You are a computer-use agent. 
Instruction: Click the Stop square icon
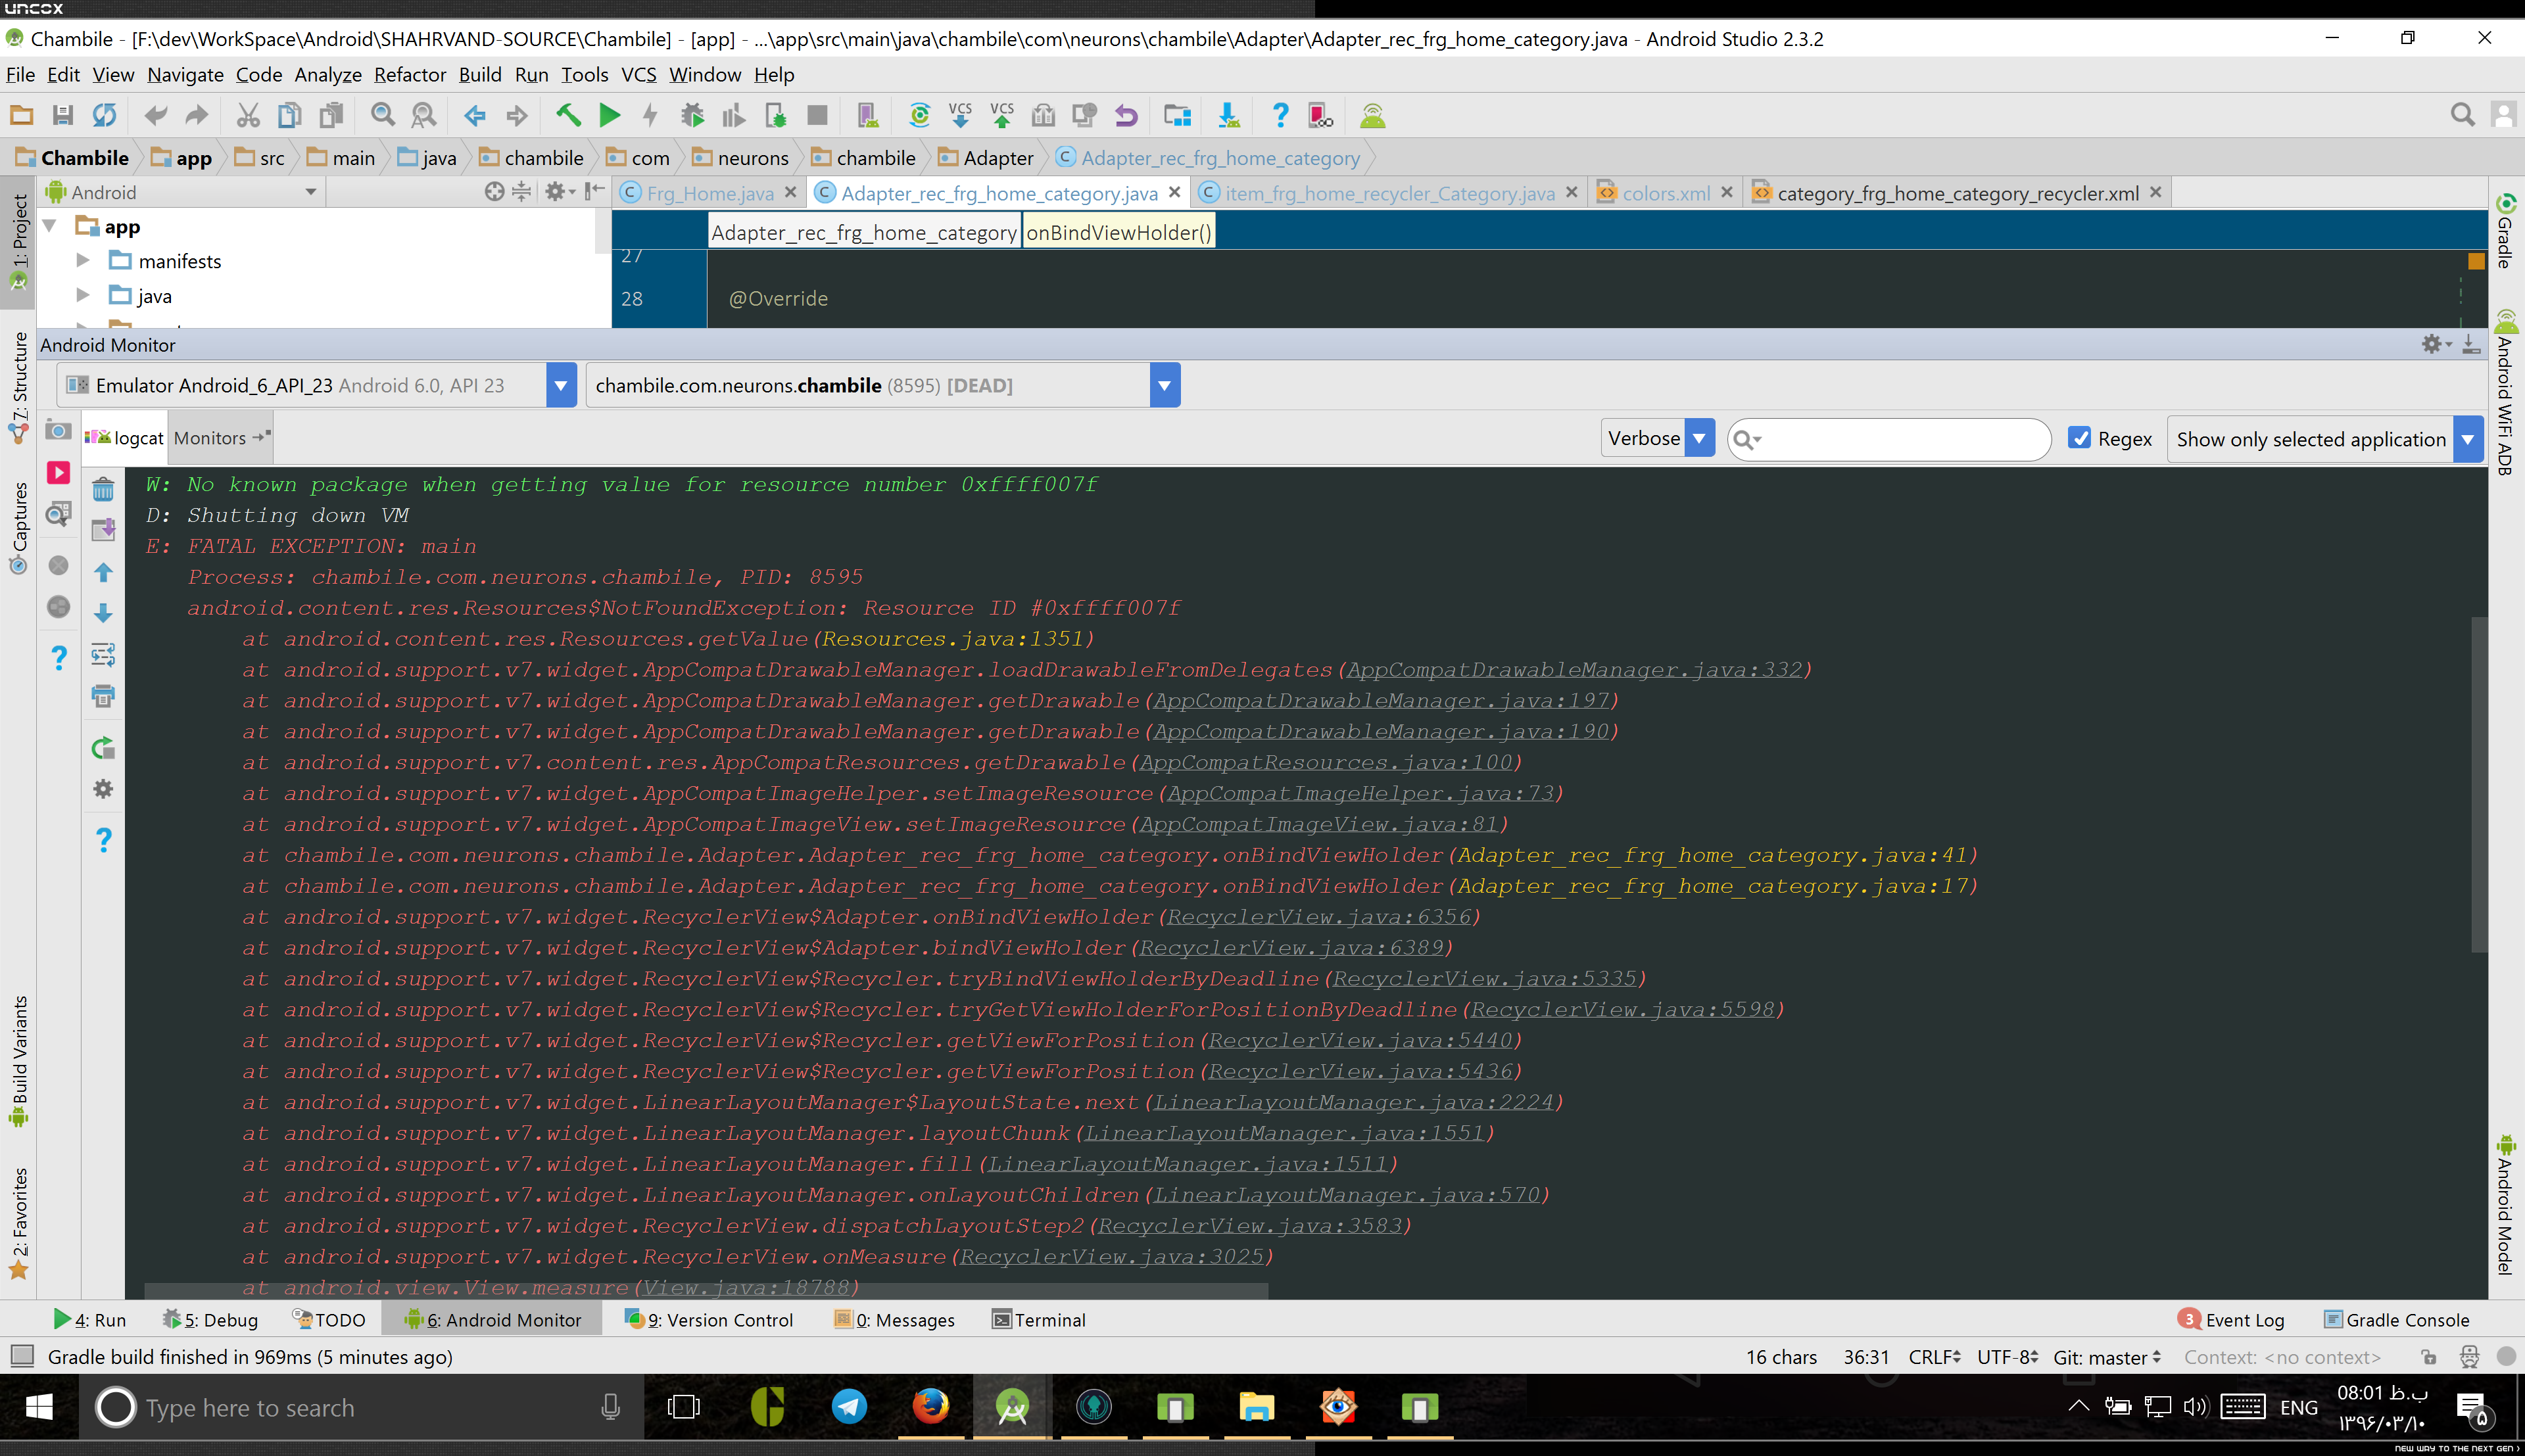tap(817, 116)
